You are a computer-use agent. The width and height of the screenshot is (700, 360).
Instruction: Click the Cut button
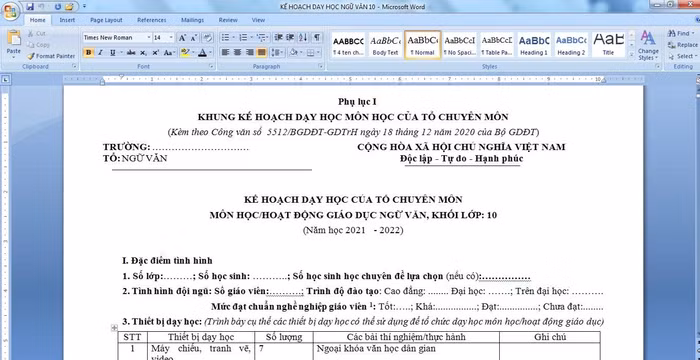click(37, 33)
